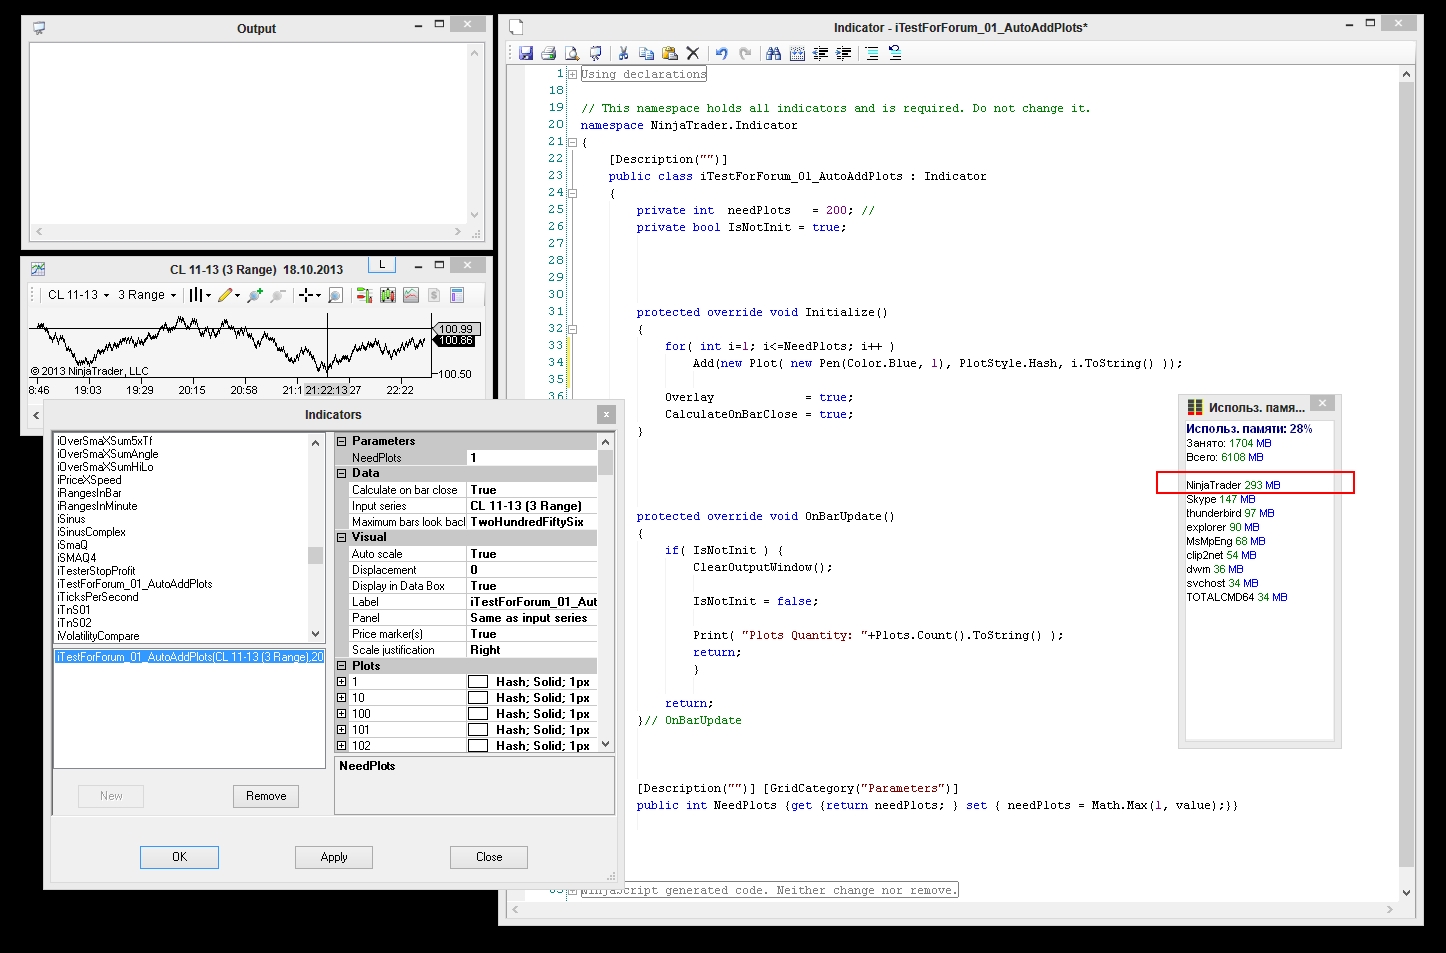Collapse the Visual property category
The width and height of the screenshot is (1446, 953).
coord(342,537)
